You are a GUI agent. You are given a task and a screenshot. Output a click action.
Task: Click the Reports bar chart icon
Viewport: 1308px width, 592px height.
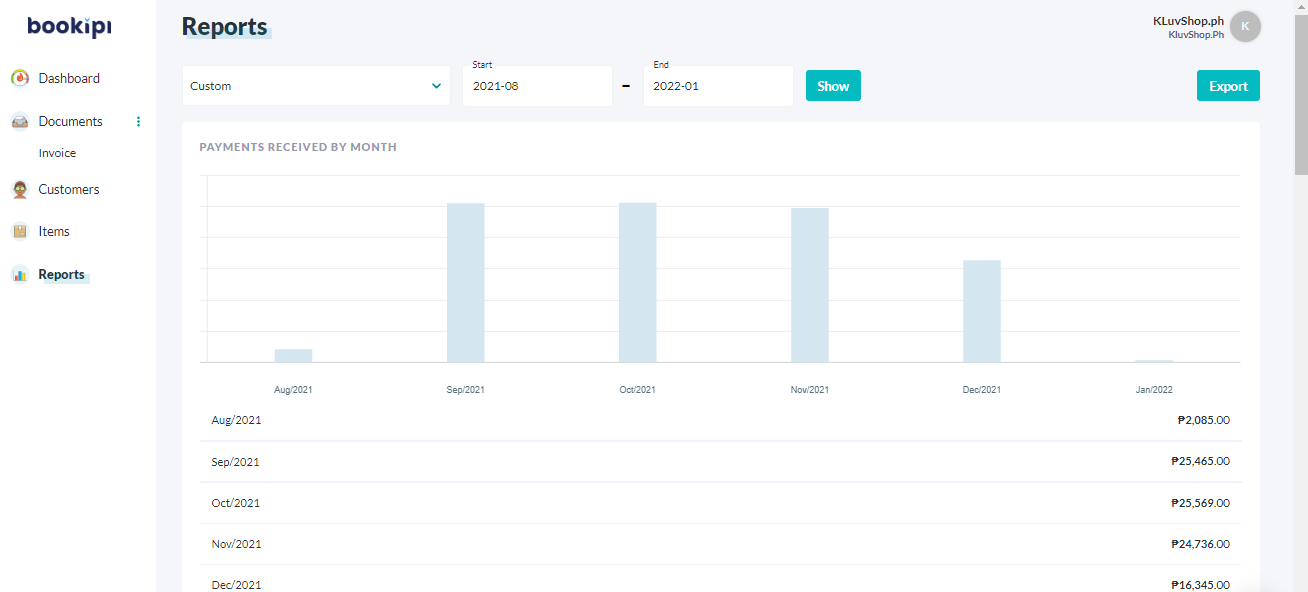click(20, 274)
